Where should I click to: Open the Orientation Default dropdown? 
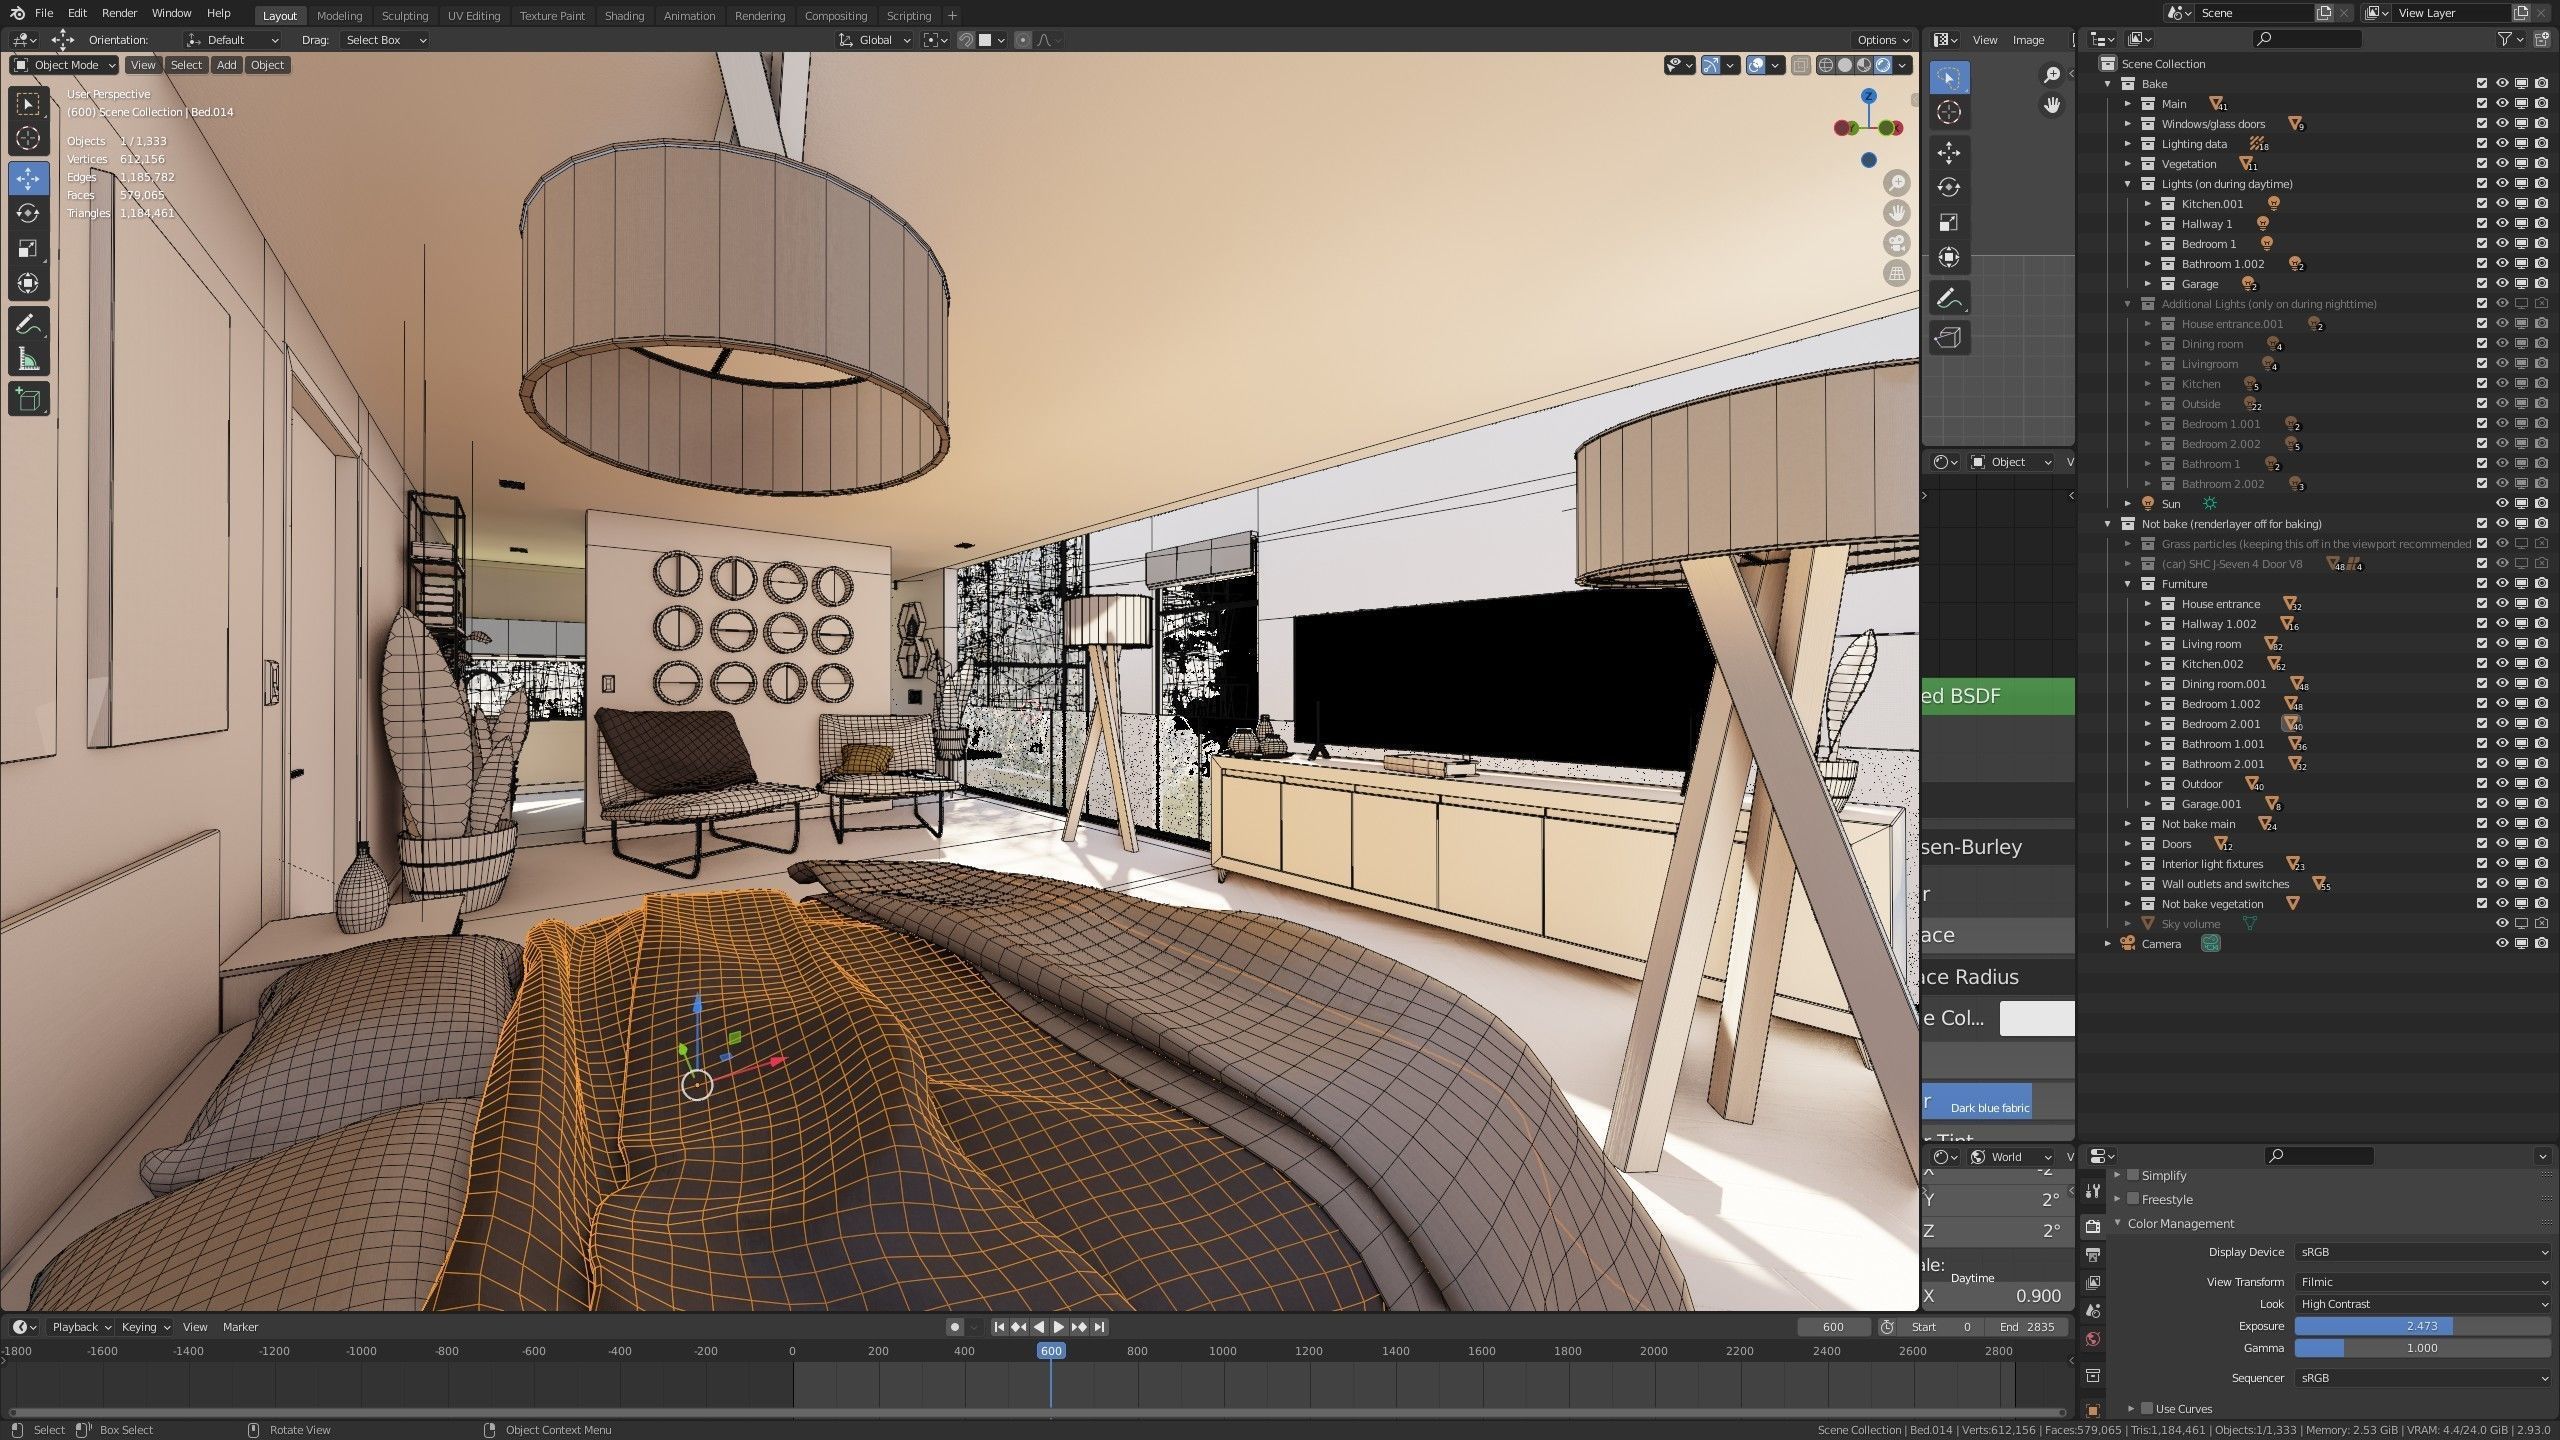click(x=232, y=40)
